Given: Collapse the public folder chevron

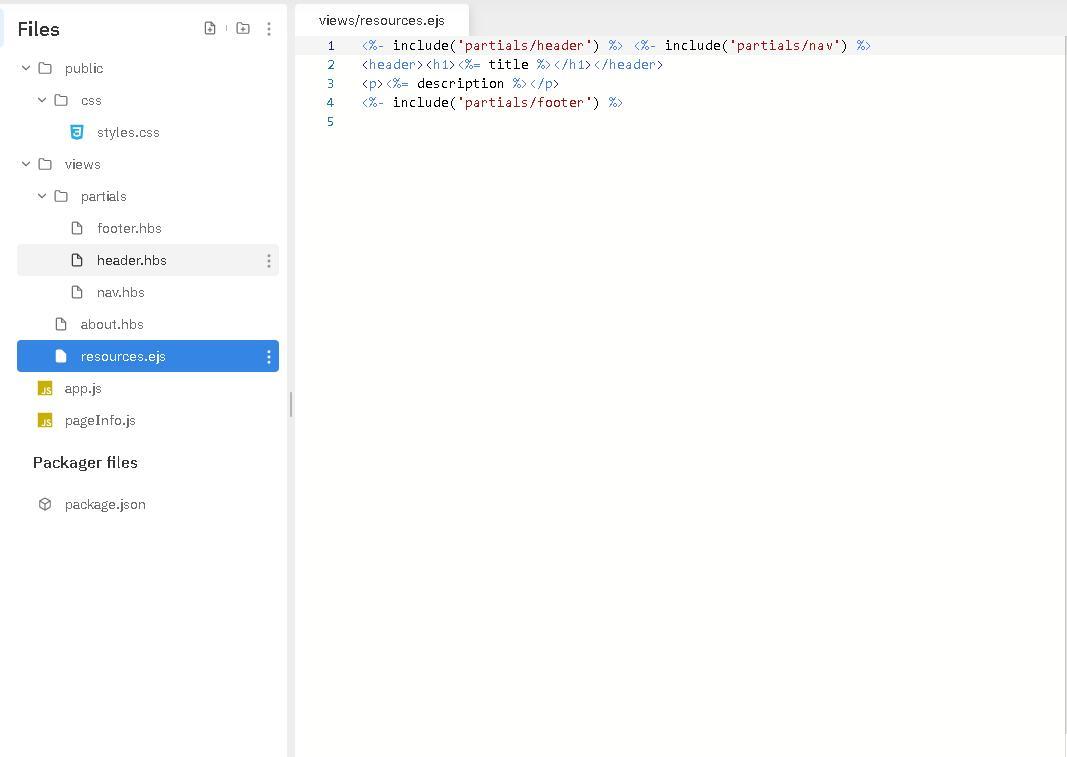Looking at the screenshot, I should point(26,68).
